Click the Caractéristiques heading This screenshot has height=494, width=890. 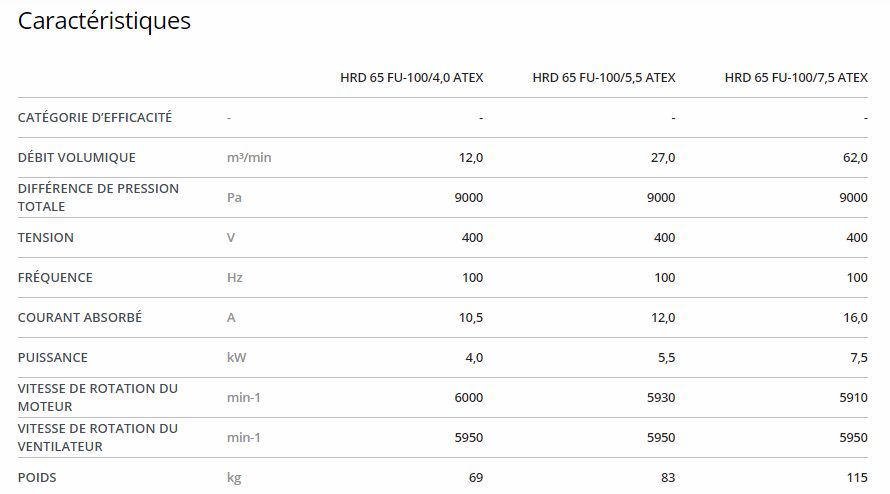pyautogui.click(x=104, y=20)
